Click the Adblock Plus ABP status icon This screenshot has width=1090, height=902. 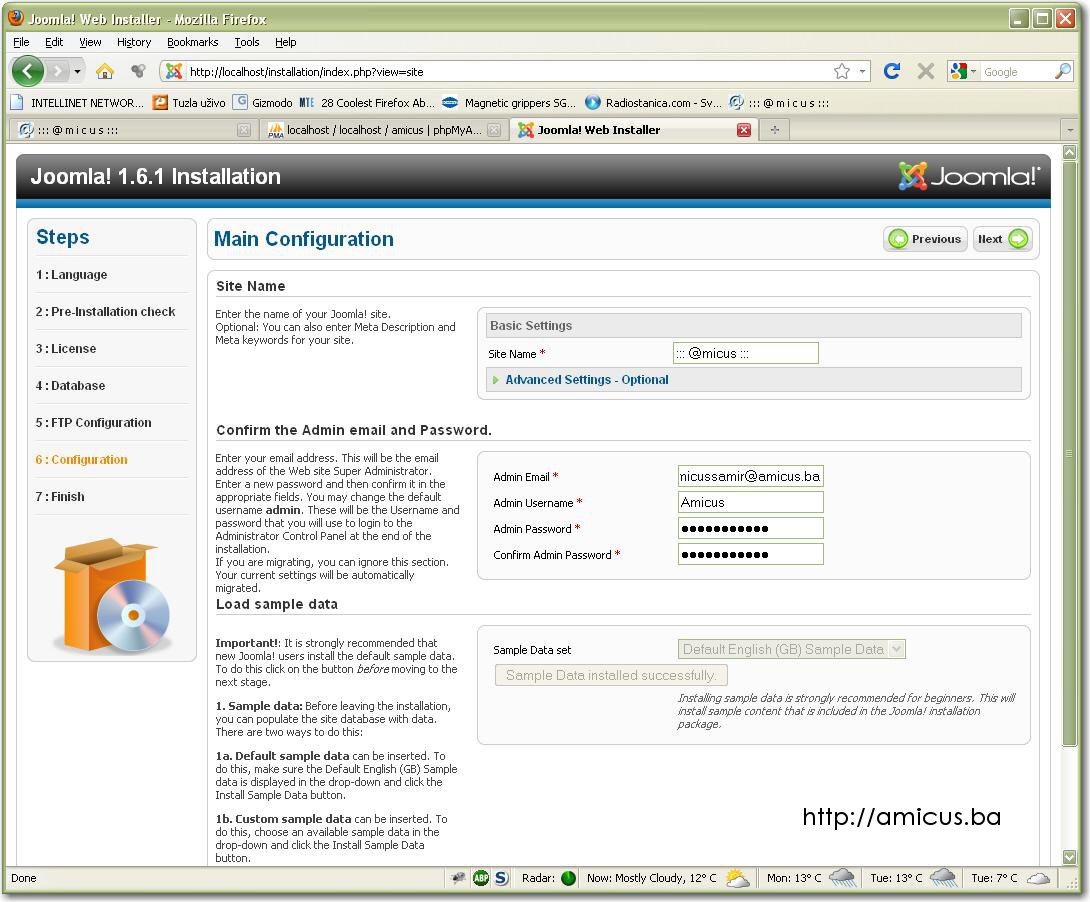coord(481,878)
